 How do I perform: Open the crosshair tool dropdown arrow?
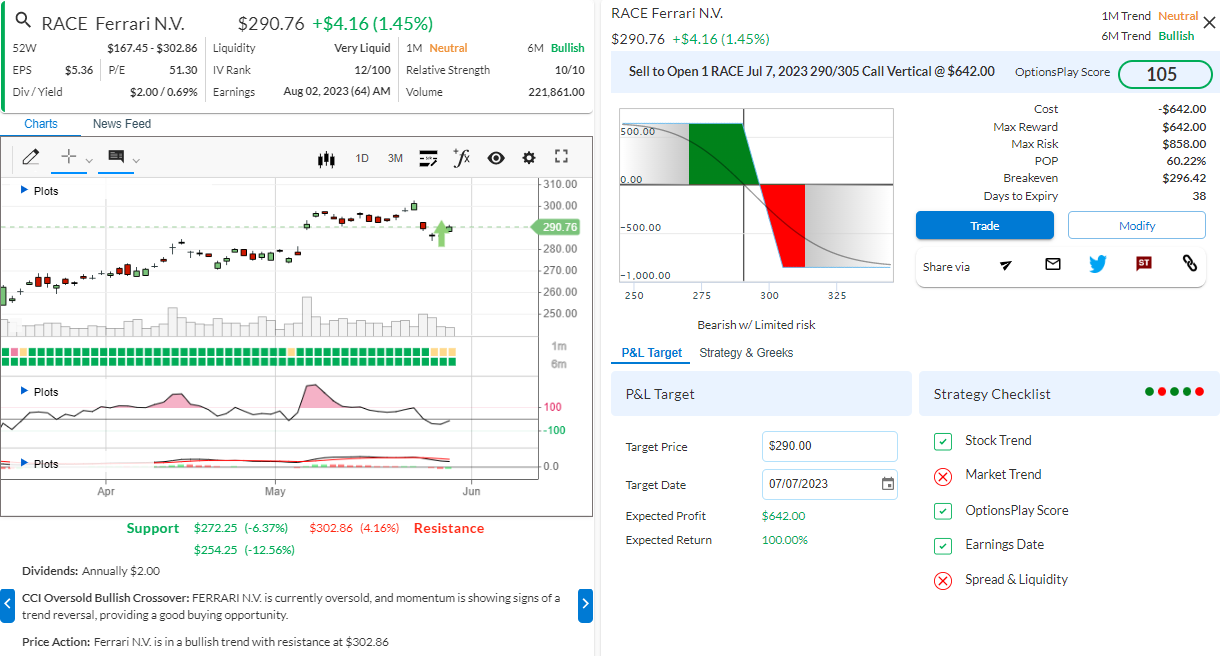click(89, 160)
